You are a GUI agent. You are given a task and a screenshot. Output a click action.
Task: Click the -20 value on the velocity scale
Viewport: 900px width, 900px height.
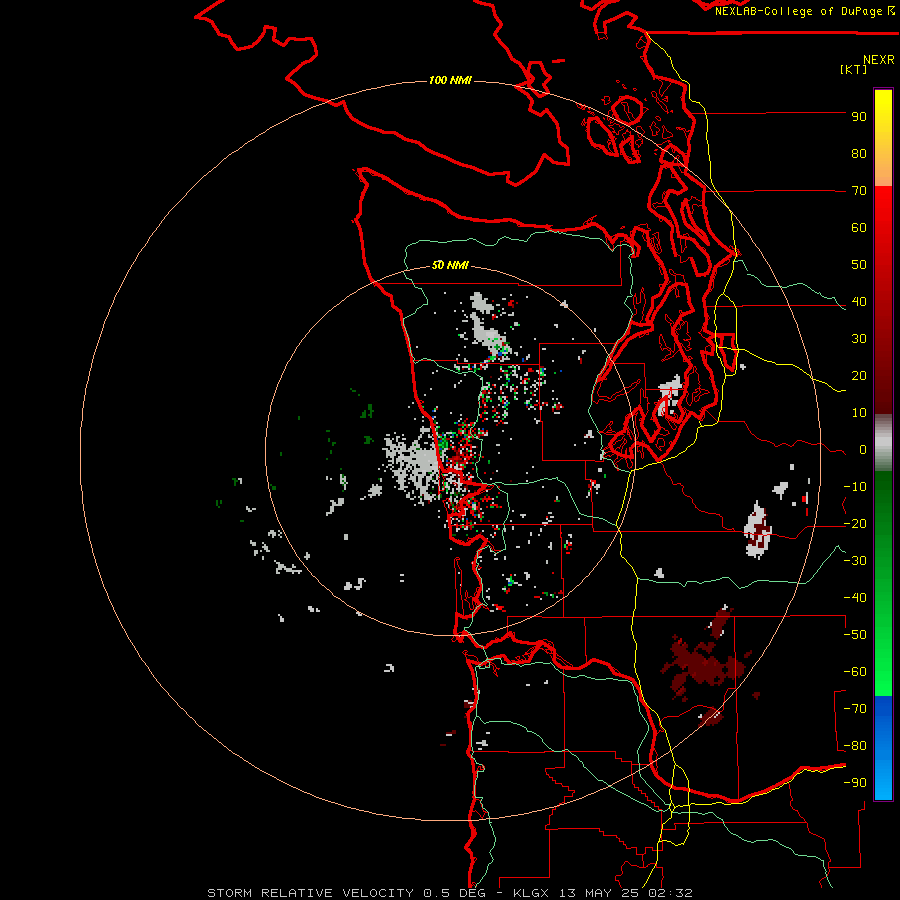[855, 523]
